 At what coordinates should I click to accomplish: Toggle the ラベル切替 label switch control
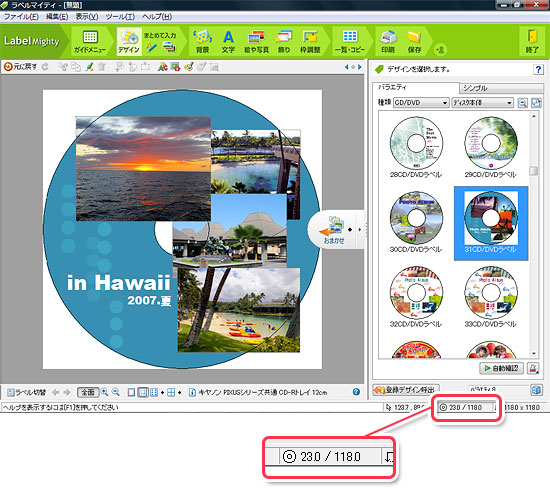coord(27,392)
